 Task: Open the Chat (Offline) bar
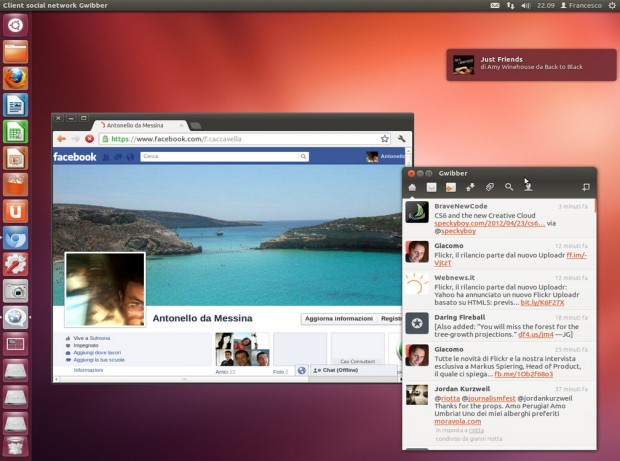click(x=353, y=370)
